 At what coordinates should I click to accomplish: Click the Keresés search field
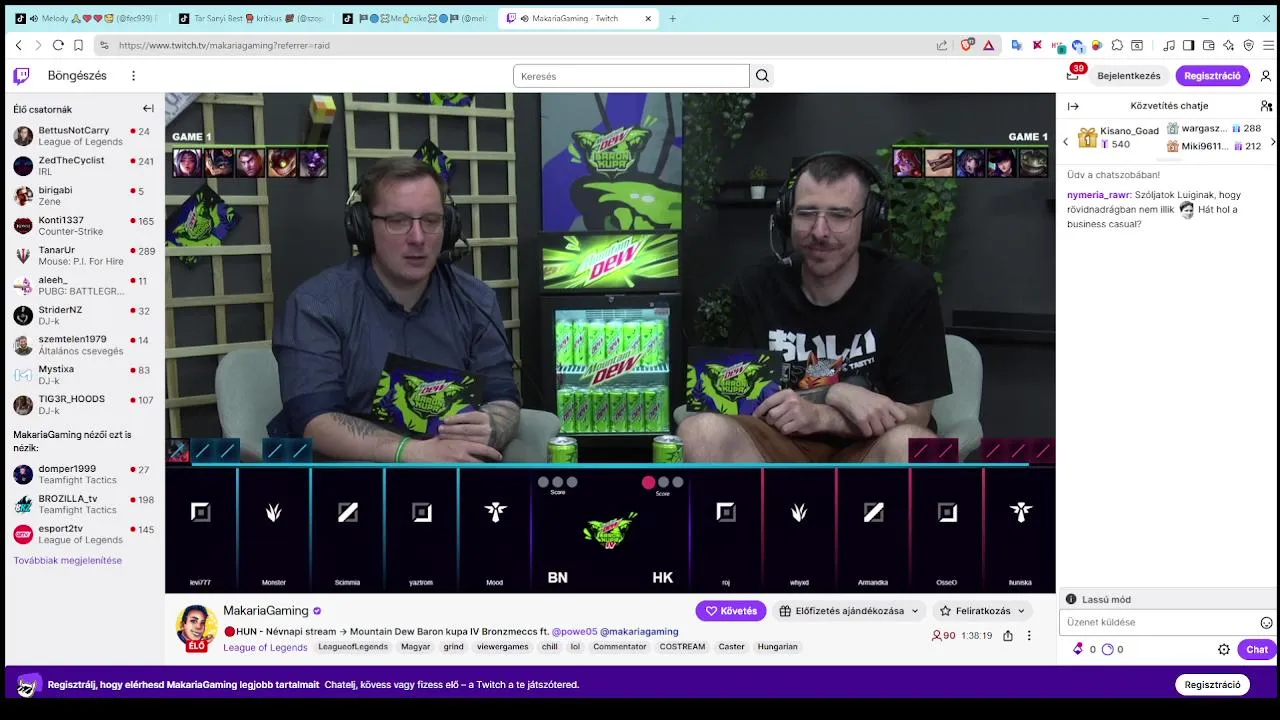pos(631,76)
